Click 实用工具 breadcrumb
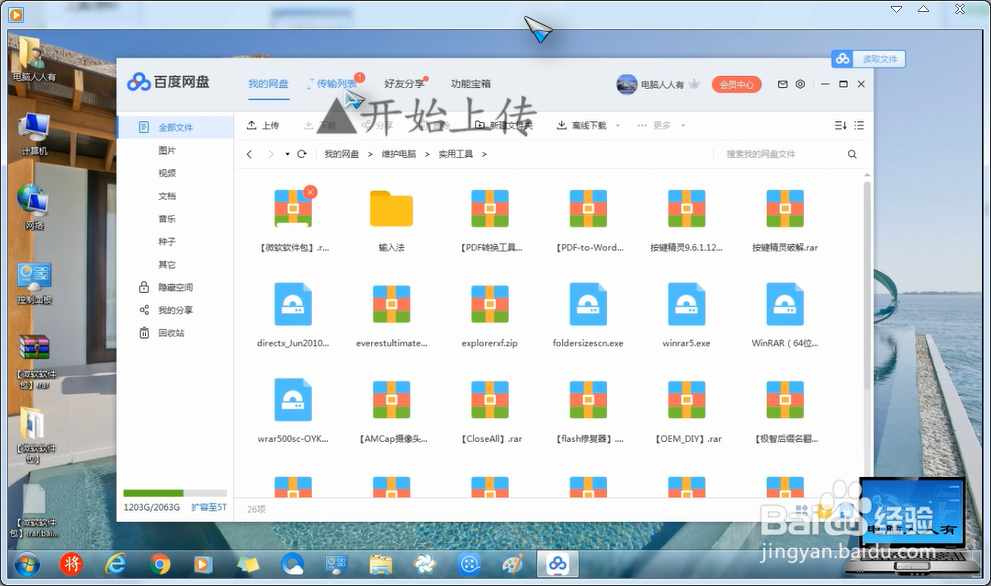Viewport: 991px width, 586px height. coord(456,154)
